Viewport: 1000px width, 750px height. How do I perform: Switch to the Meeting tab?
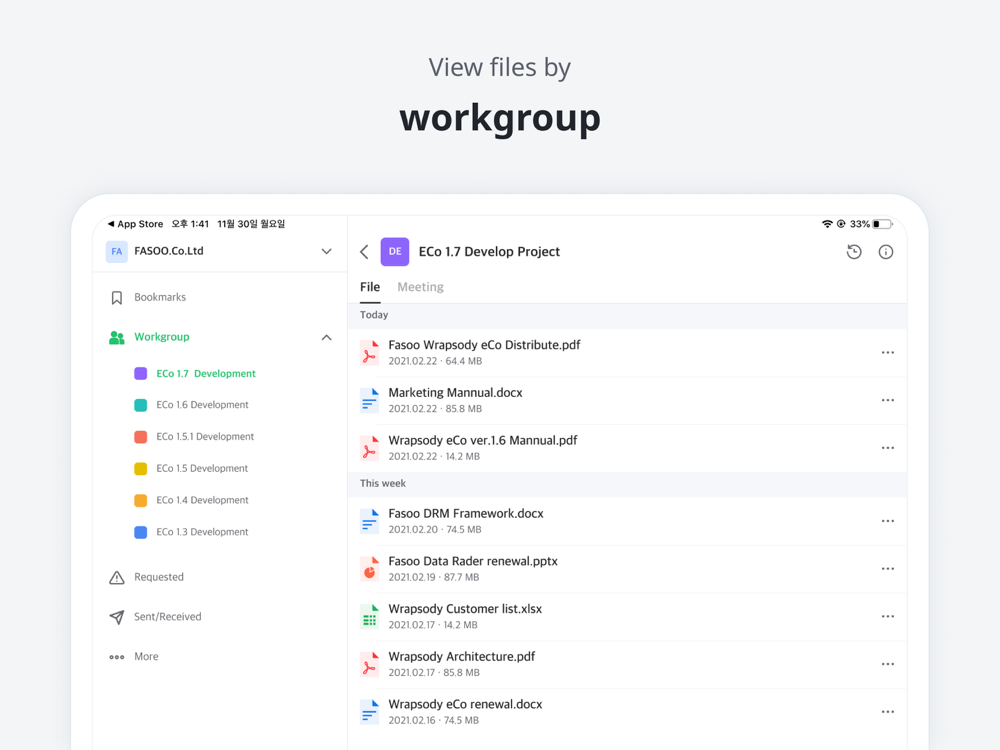click(x=420, y=287)
